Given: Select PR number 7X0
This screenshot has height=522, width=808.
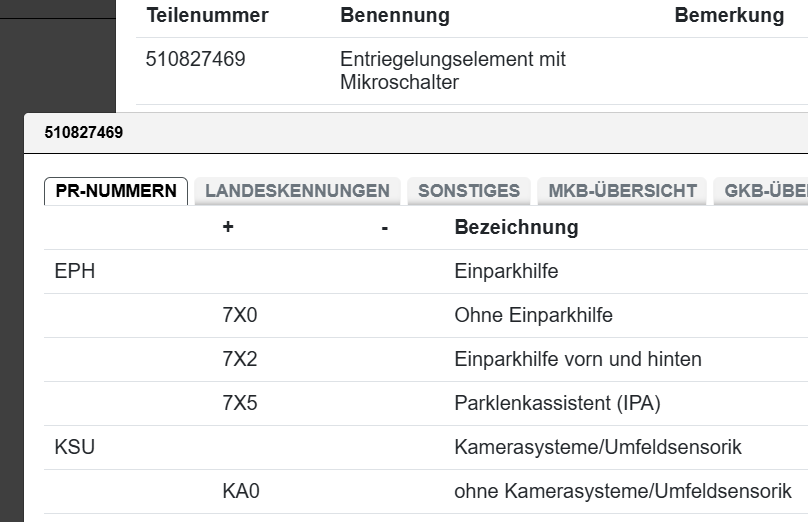Looking at the screenshot, I should 240,315.
